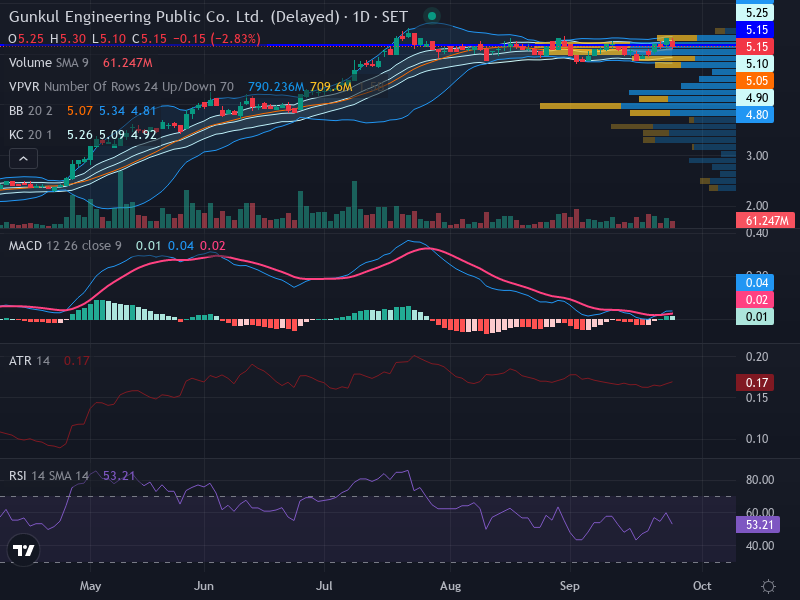Click the green market status dot

pos(432,16)
